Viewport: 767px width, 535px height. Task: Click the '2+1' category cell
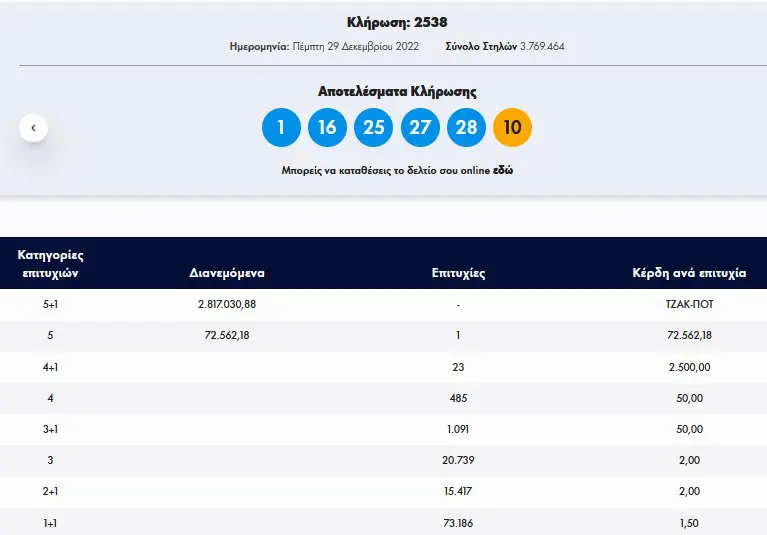coord(50,491)
